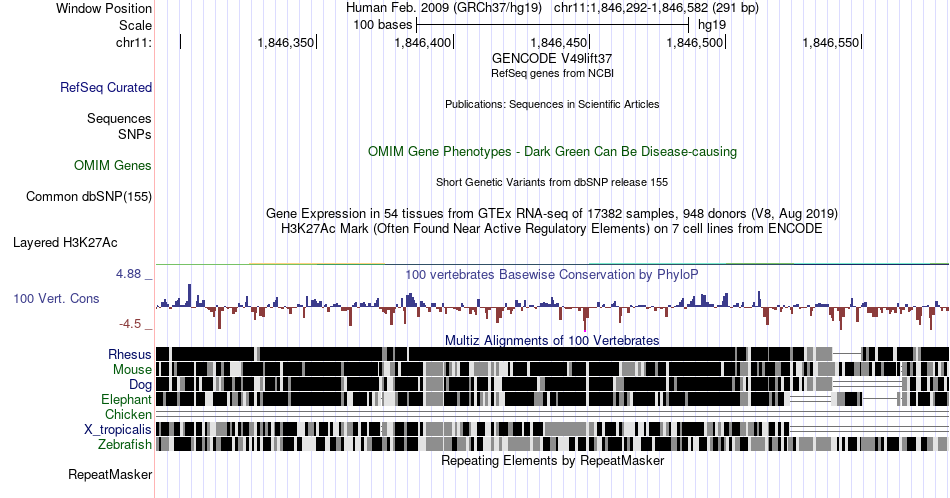Click Repeating Elements by RepeatMasker title
This screenshot has width=950, height=498.
click(x=552, y=460)
